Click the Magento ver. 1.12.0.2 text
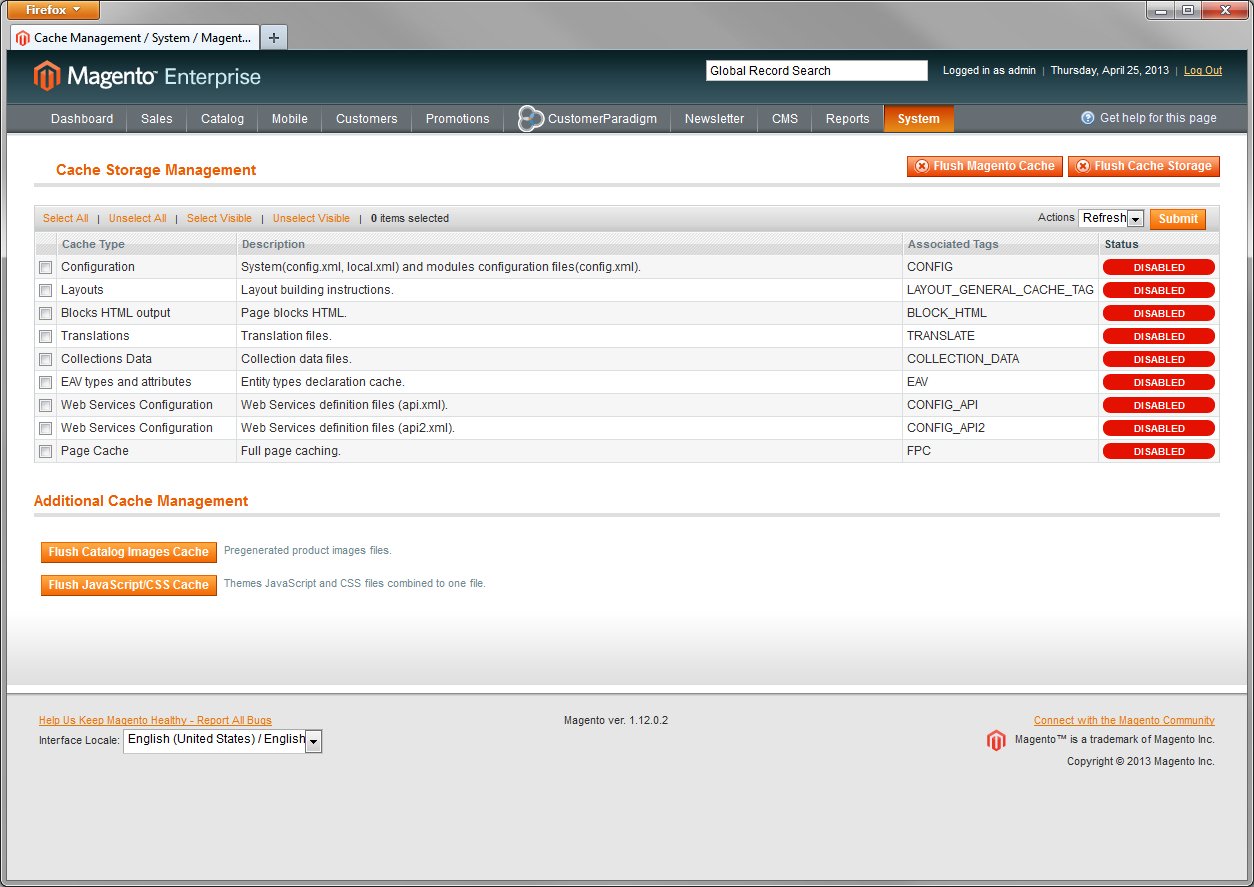Screen dimensions: 1254x887 point(616,720)
